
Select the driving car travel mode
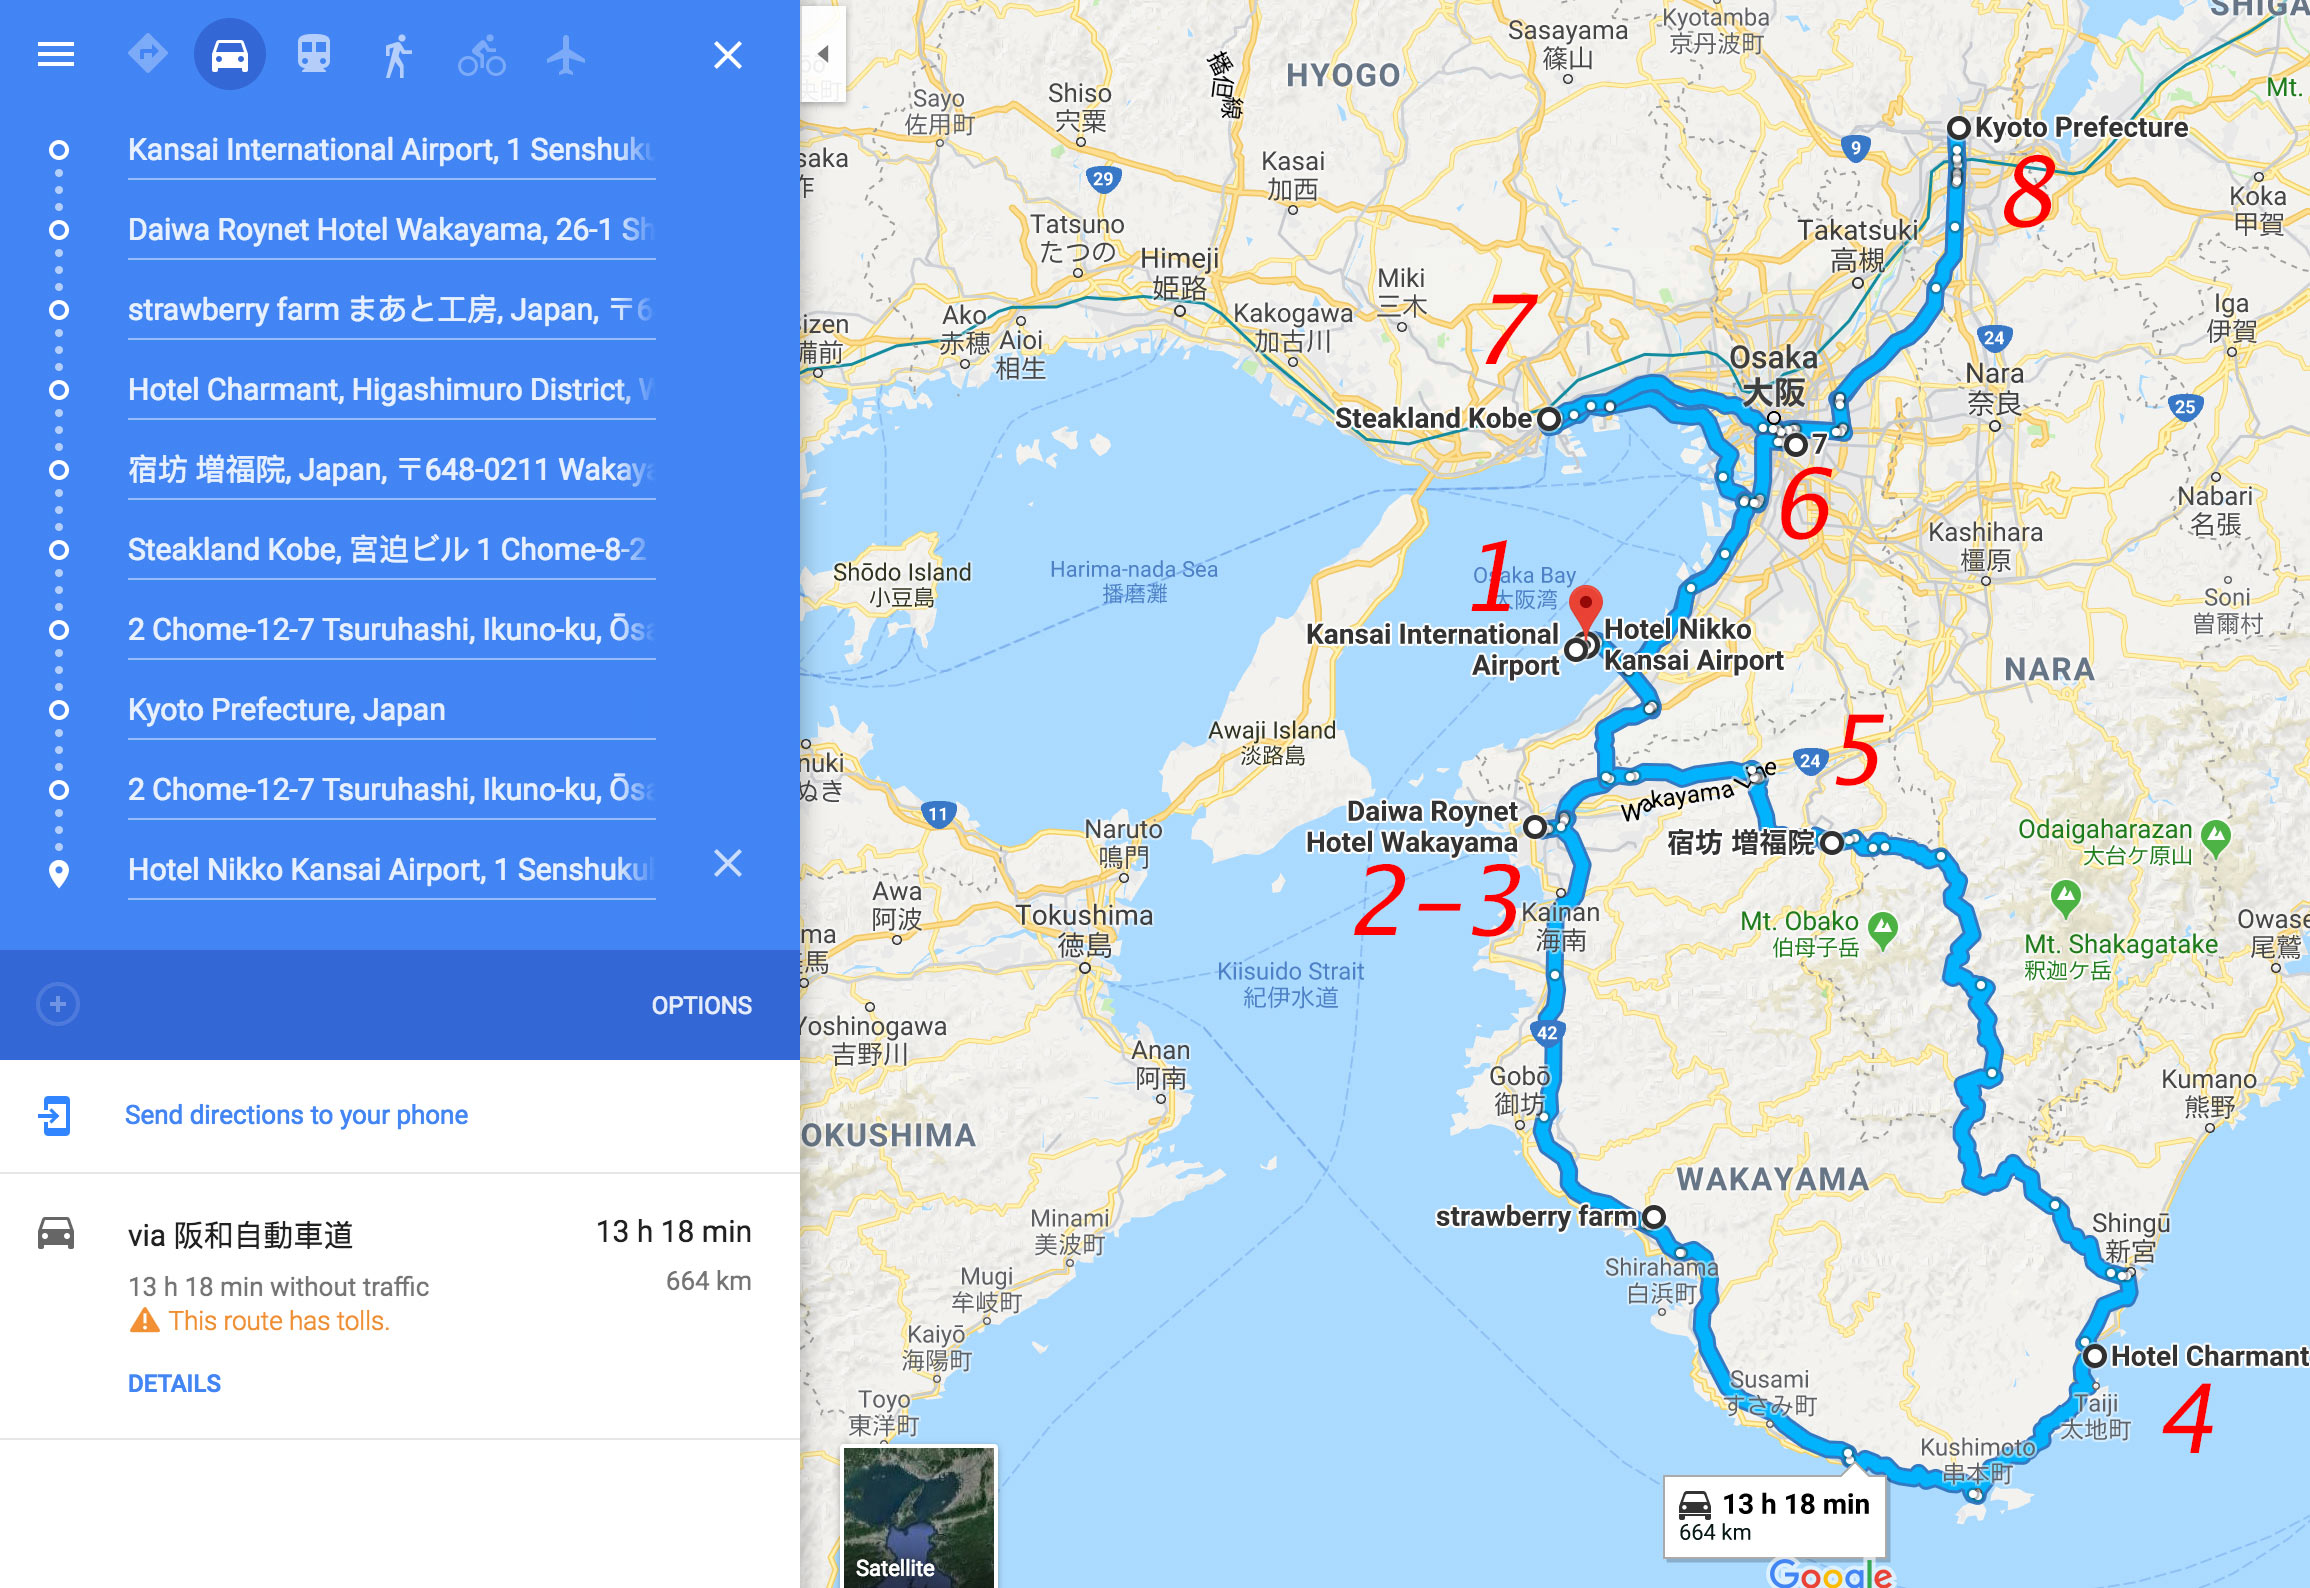[230, 54]
